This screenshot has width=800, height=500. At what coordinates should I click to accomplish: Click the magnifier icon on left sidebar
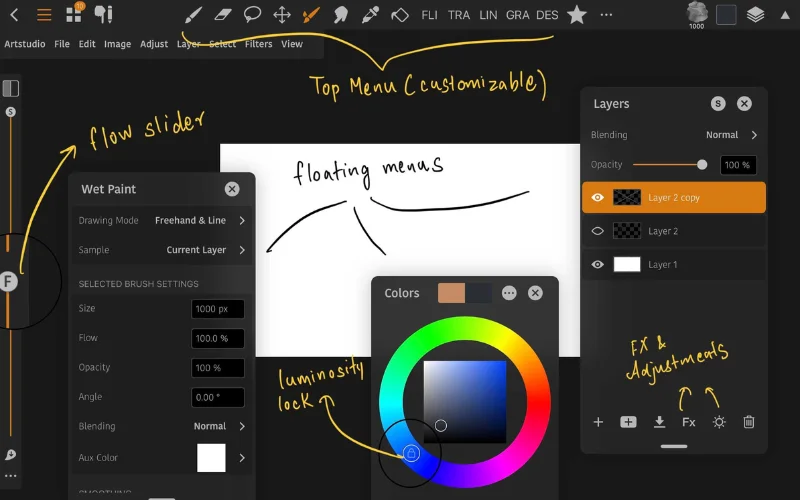(10, 455)
